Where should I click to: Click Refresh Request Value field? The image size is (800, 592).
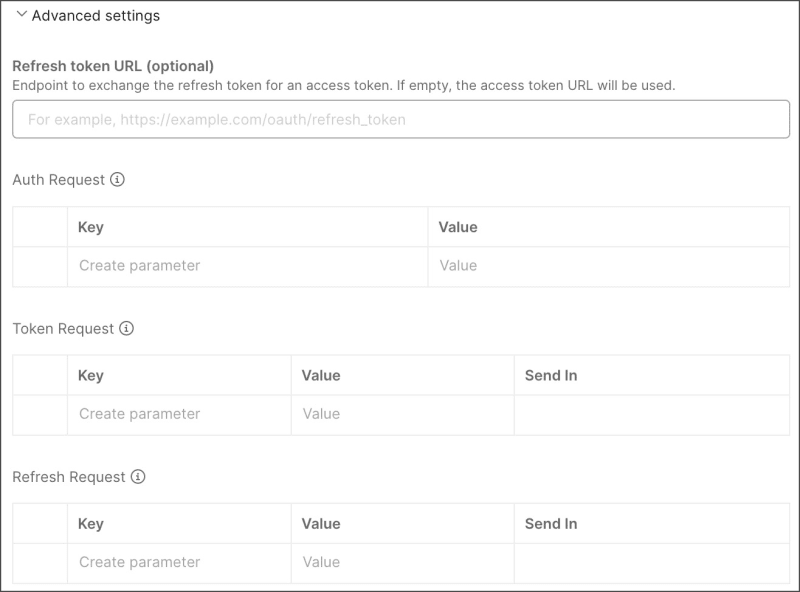402,562
